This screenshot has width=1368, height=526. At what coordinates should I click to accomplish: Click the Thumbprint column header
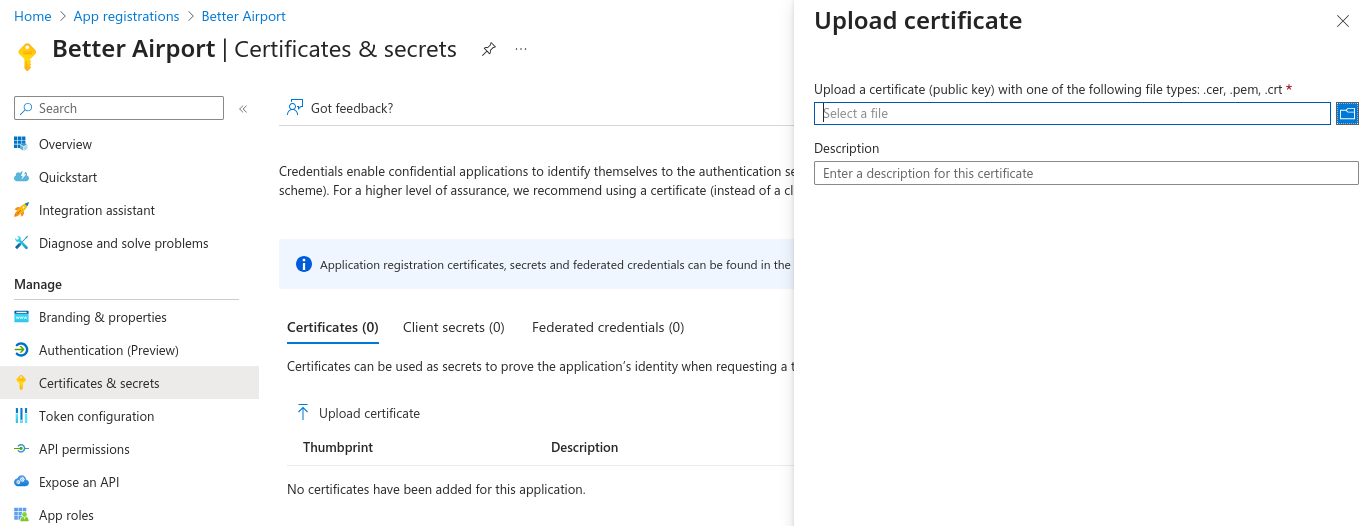(338, 447)
